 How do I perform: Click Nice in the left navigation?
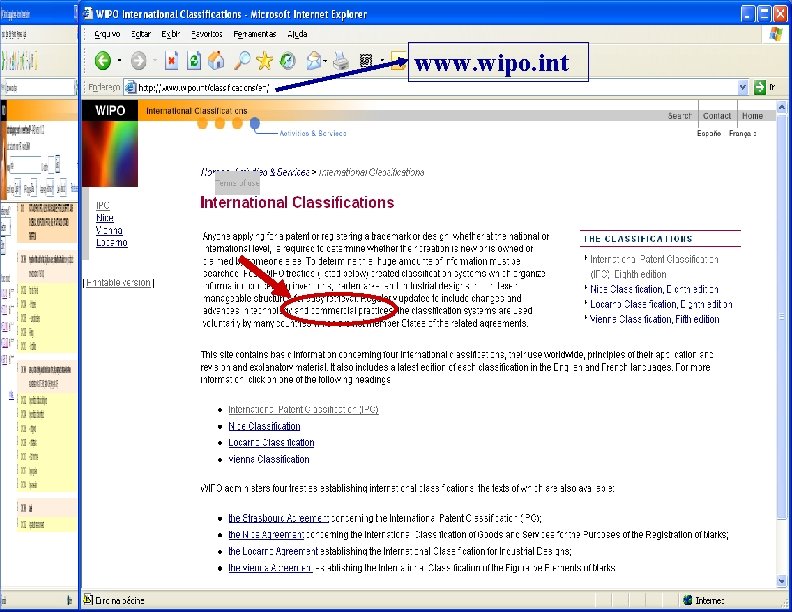(x=105, y=218)
